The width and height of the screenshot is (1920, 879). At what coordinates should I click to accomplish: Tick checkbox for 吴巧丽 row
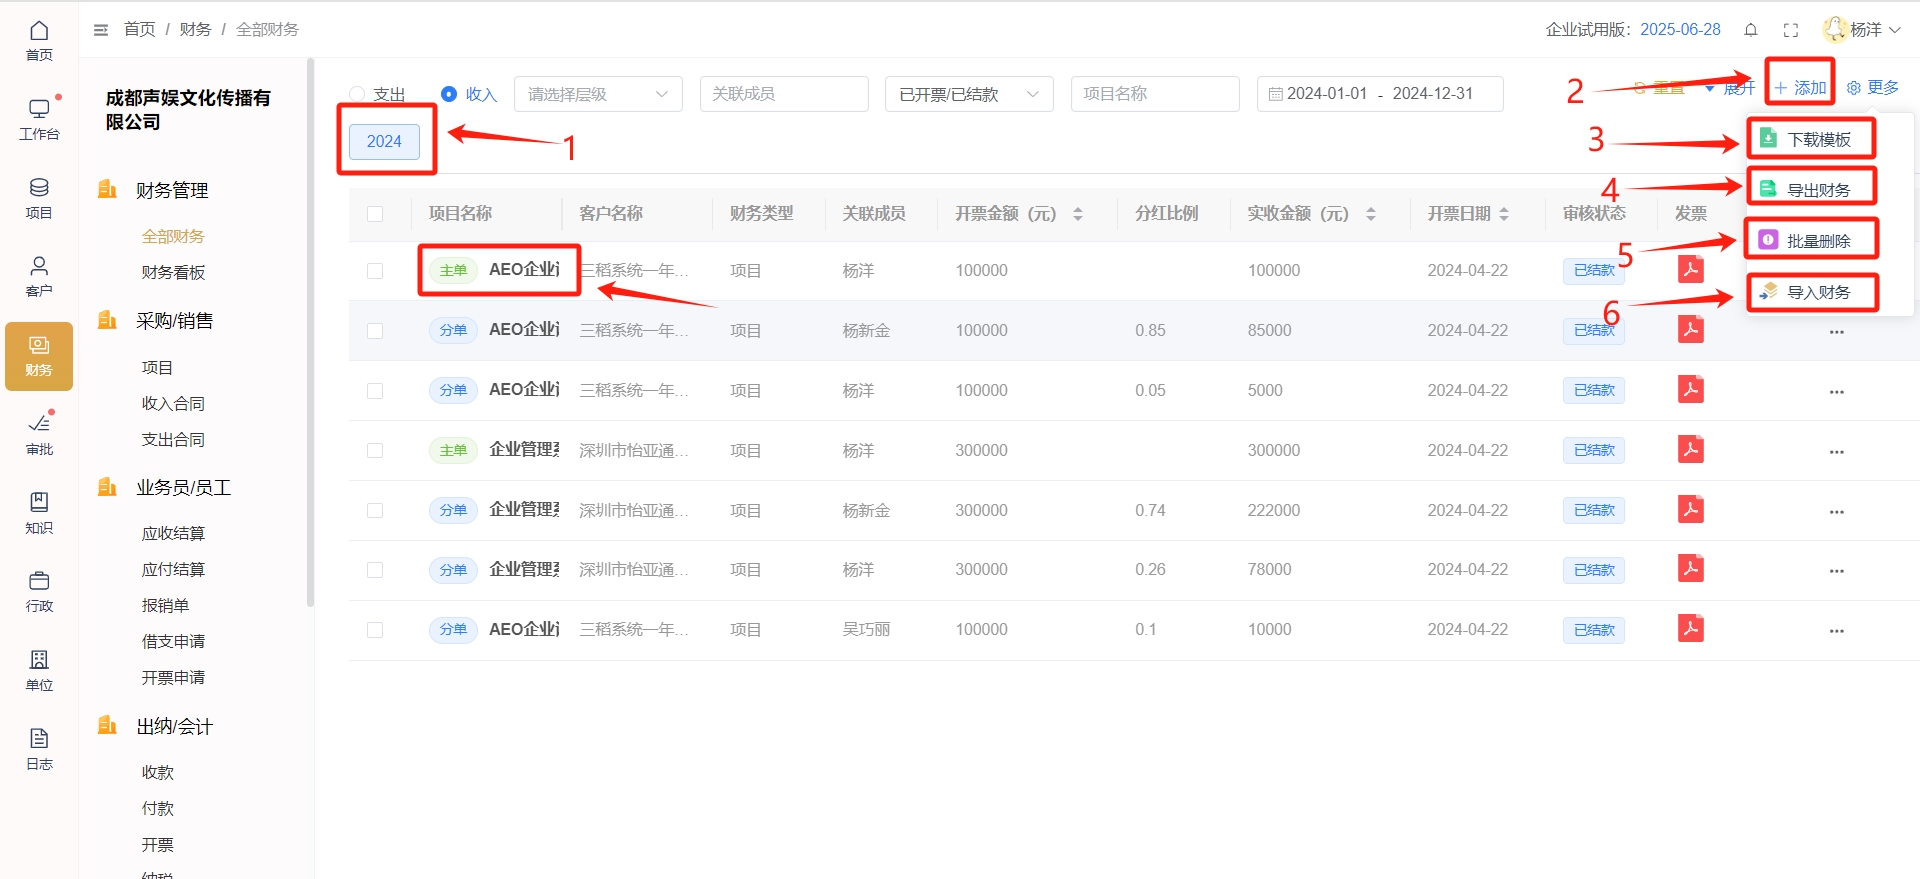pos(375,630)
